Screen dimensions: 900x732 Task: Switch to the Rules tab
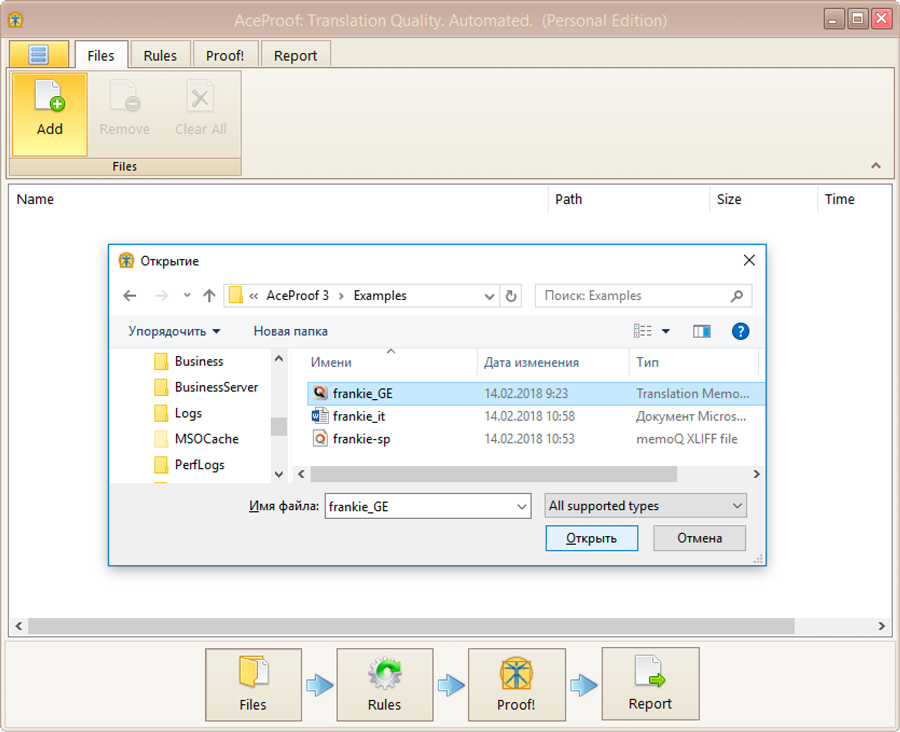click(x=160, y=55)
